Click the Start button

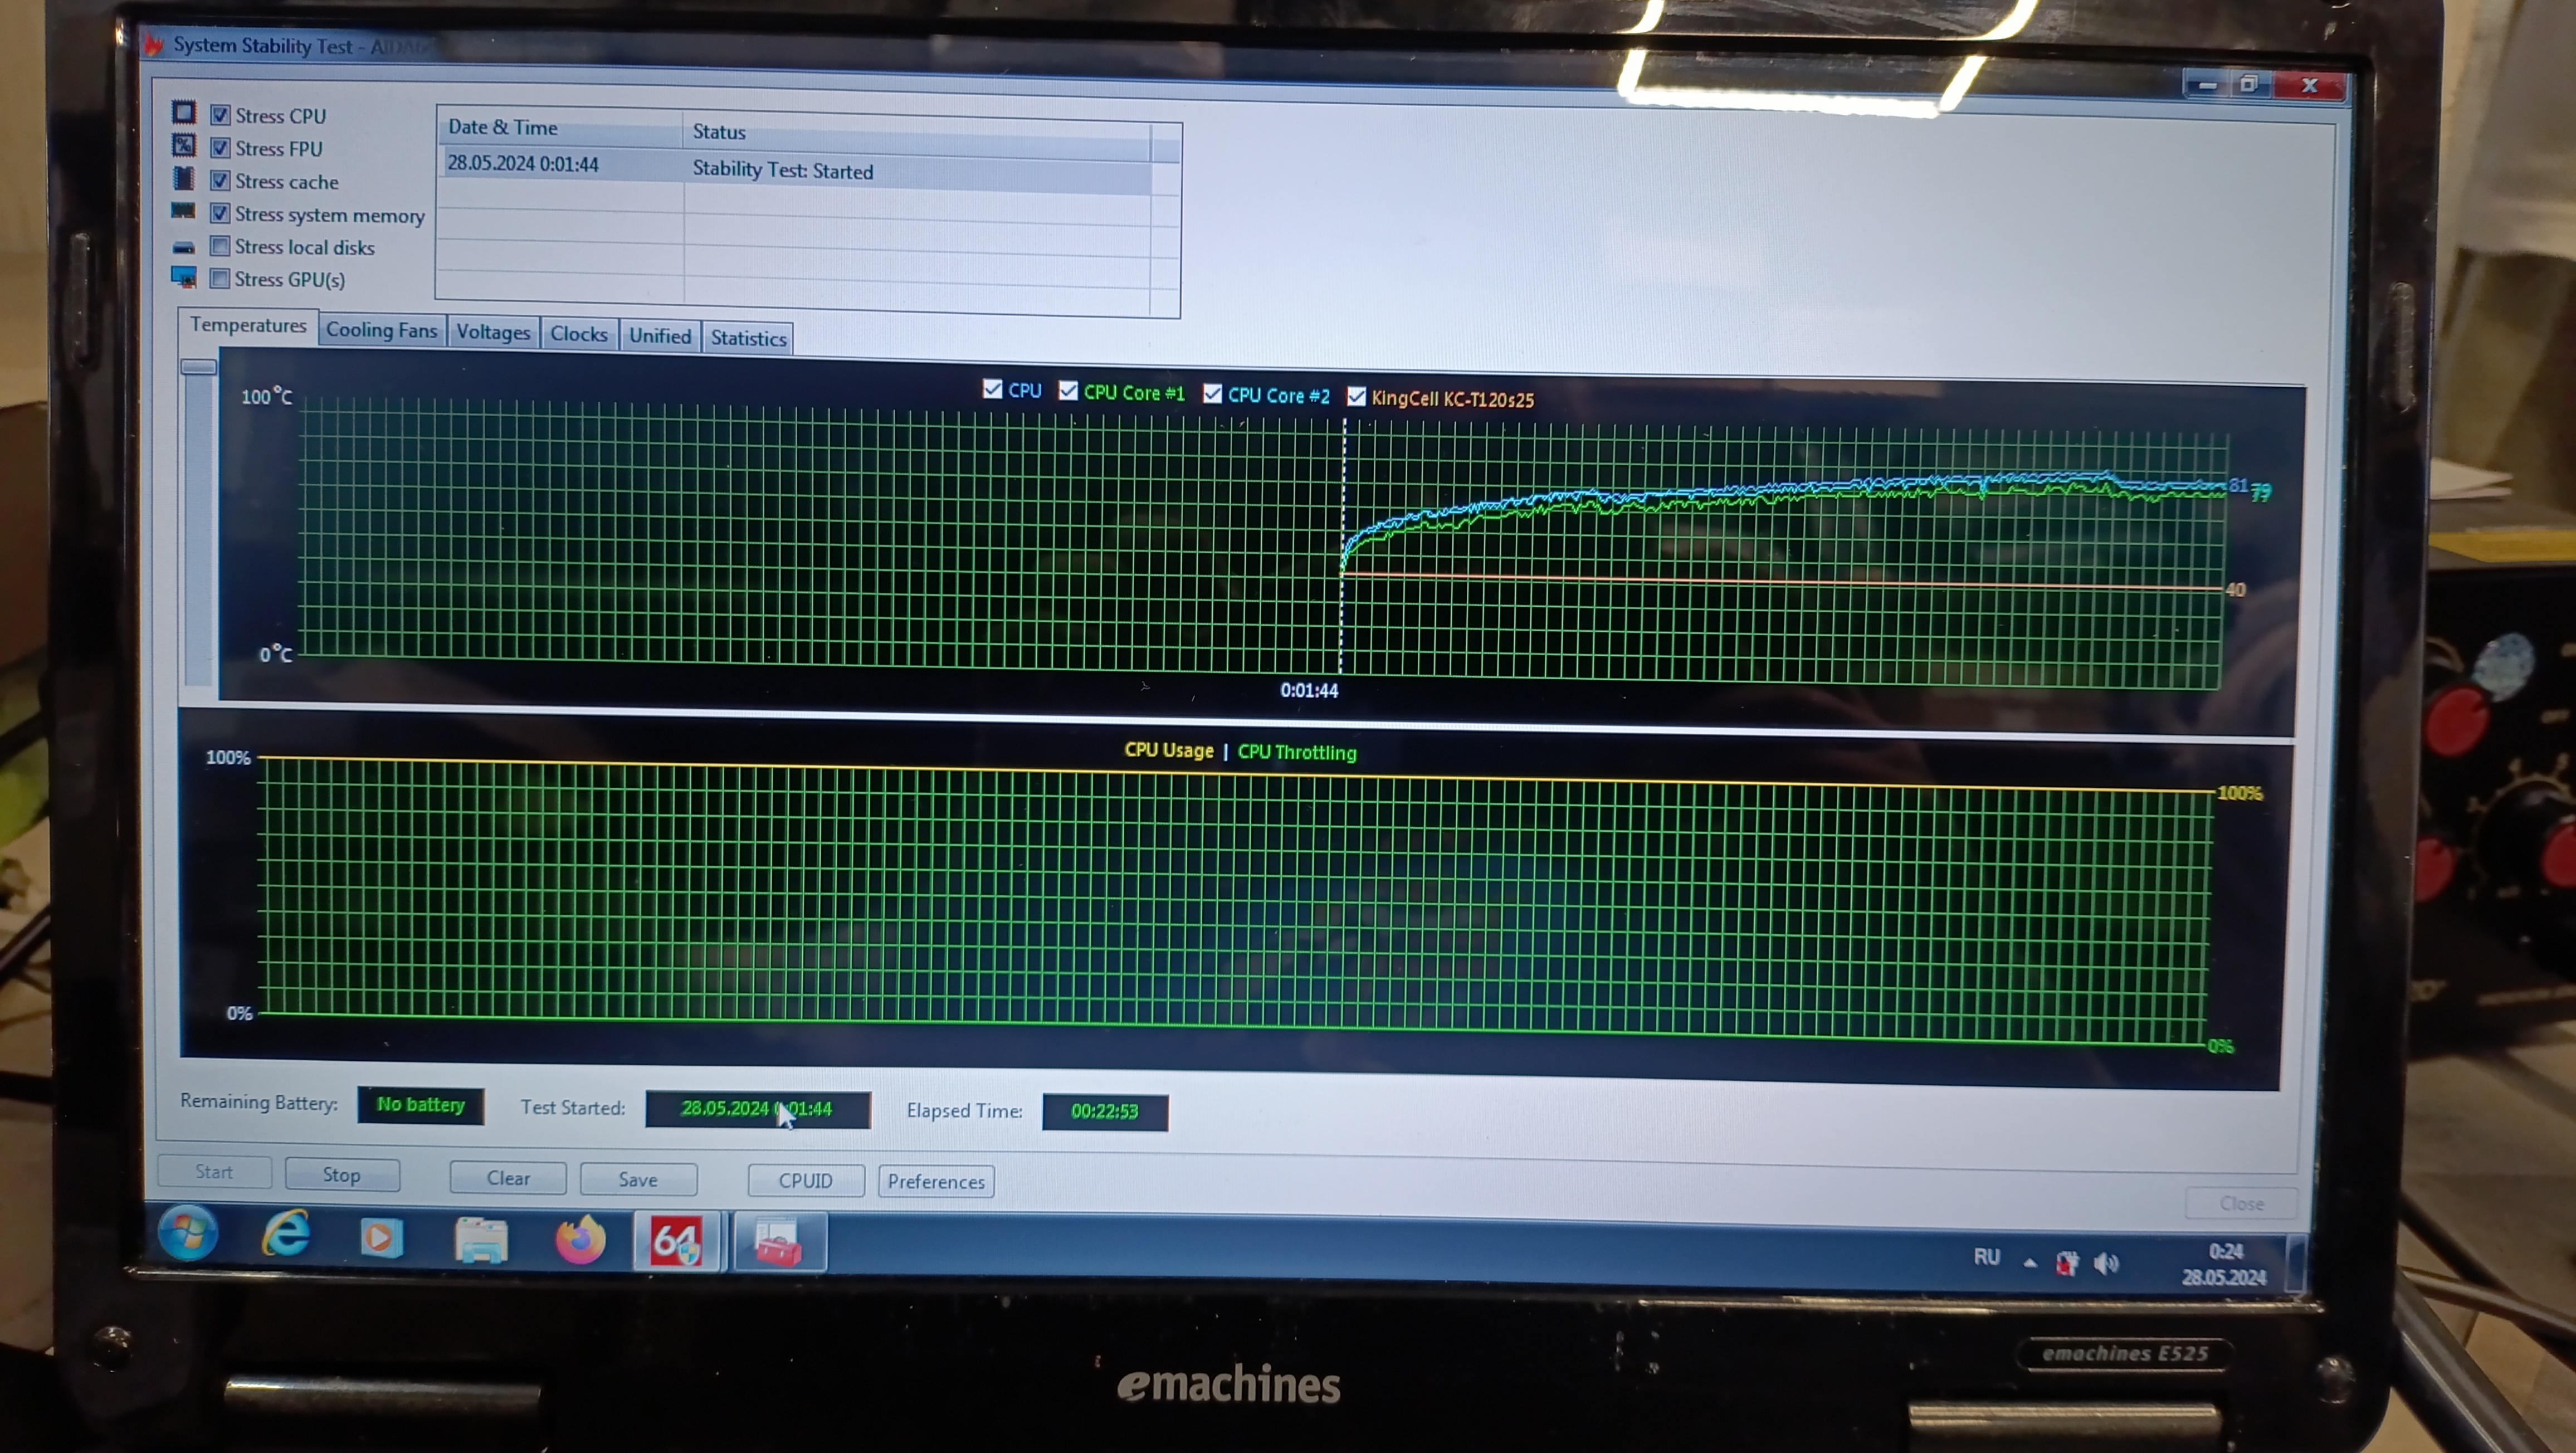click(x=214, y=1171)
